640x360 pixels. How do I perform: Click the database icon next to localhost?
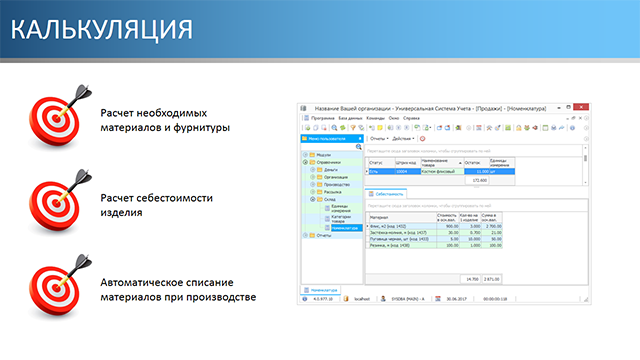[x=346, y=299]
